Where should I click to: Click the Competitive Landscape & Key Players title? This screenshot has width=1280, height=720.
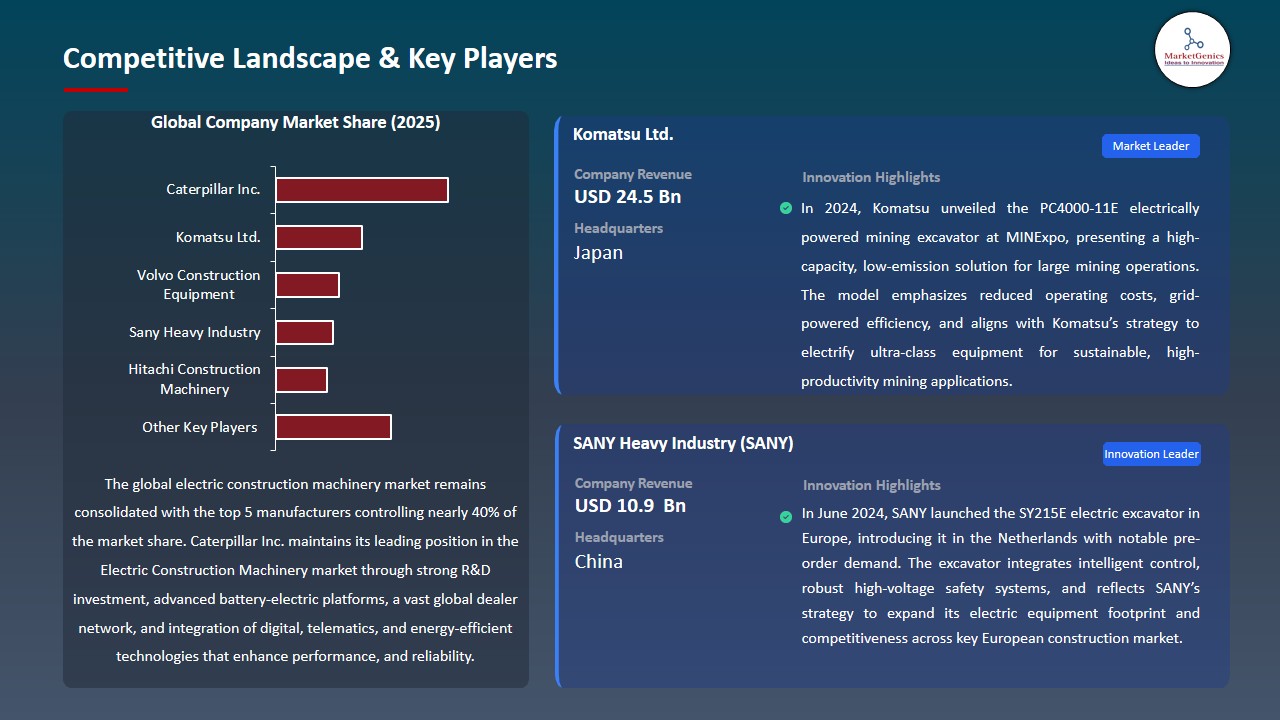coord(310,58)
